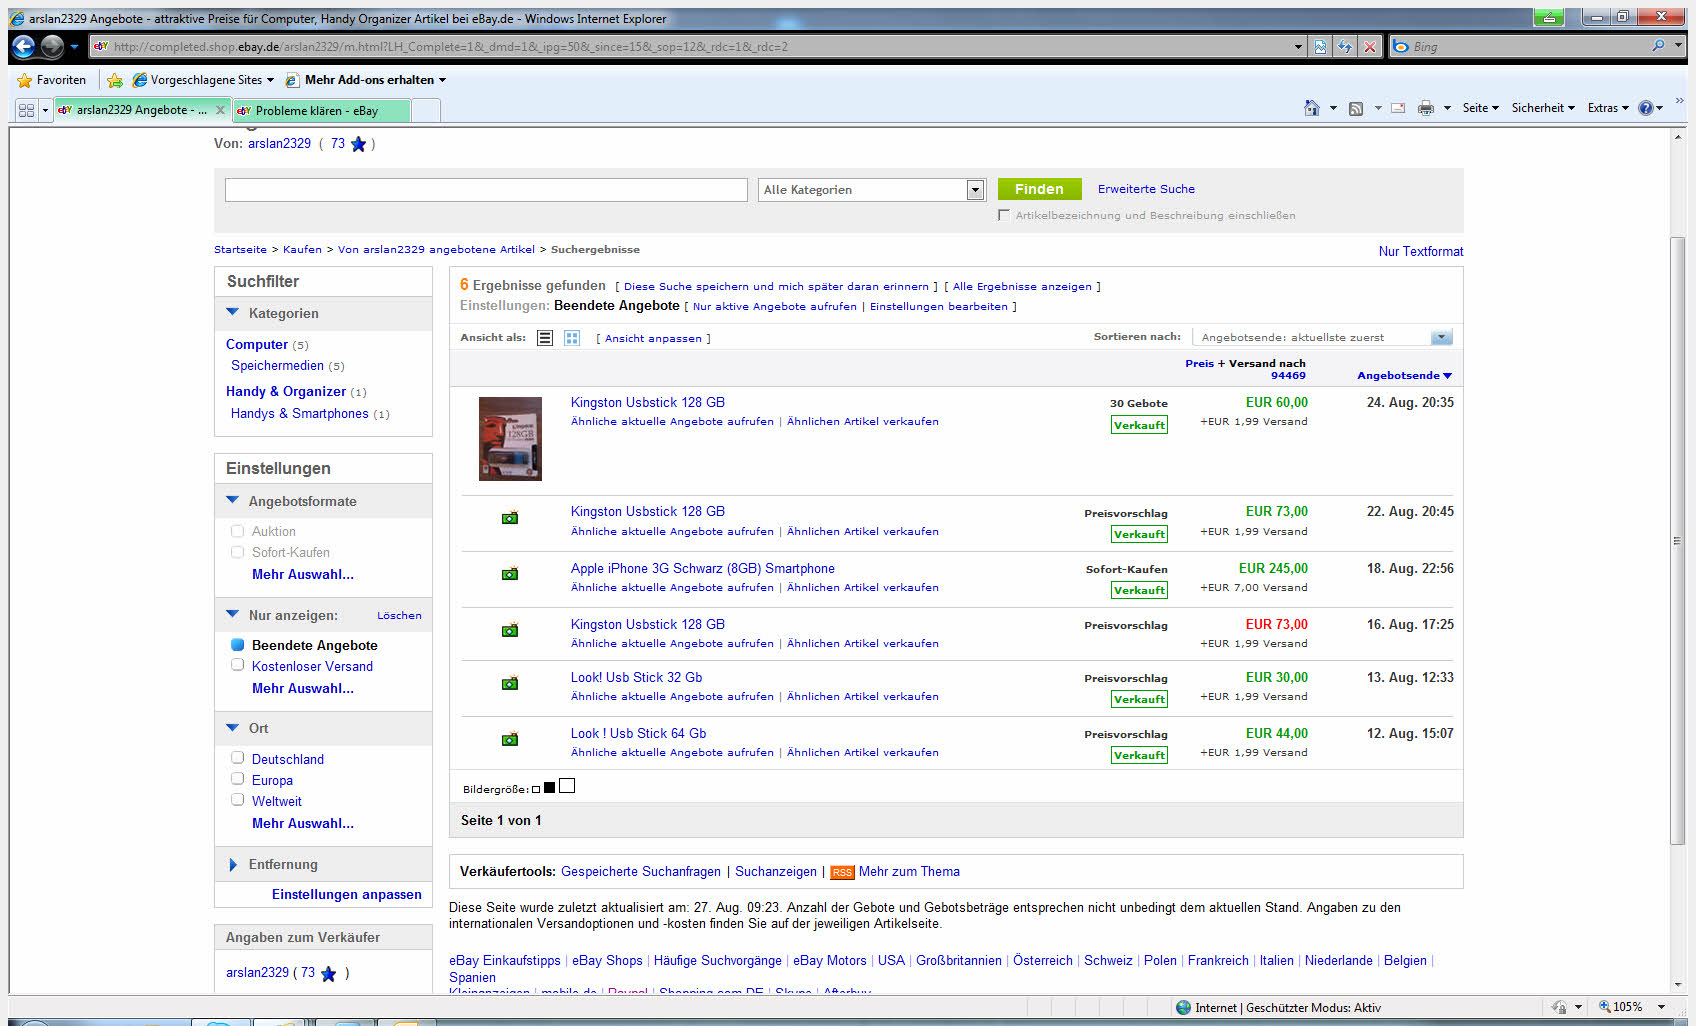Click Löschen link in Nur anzeigen
Screen dimensions: 1696x1026
(399, 615)
